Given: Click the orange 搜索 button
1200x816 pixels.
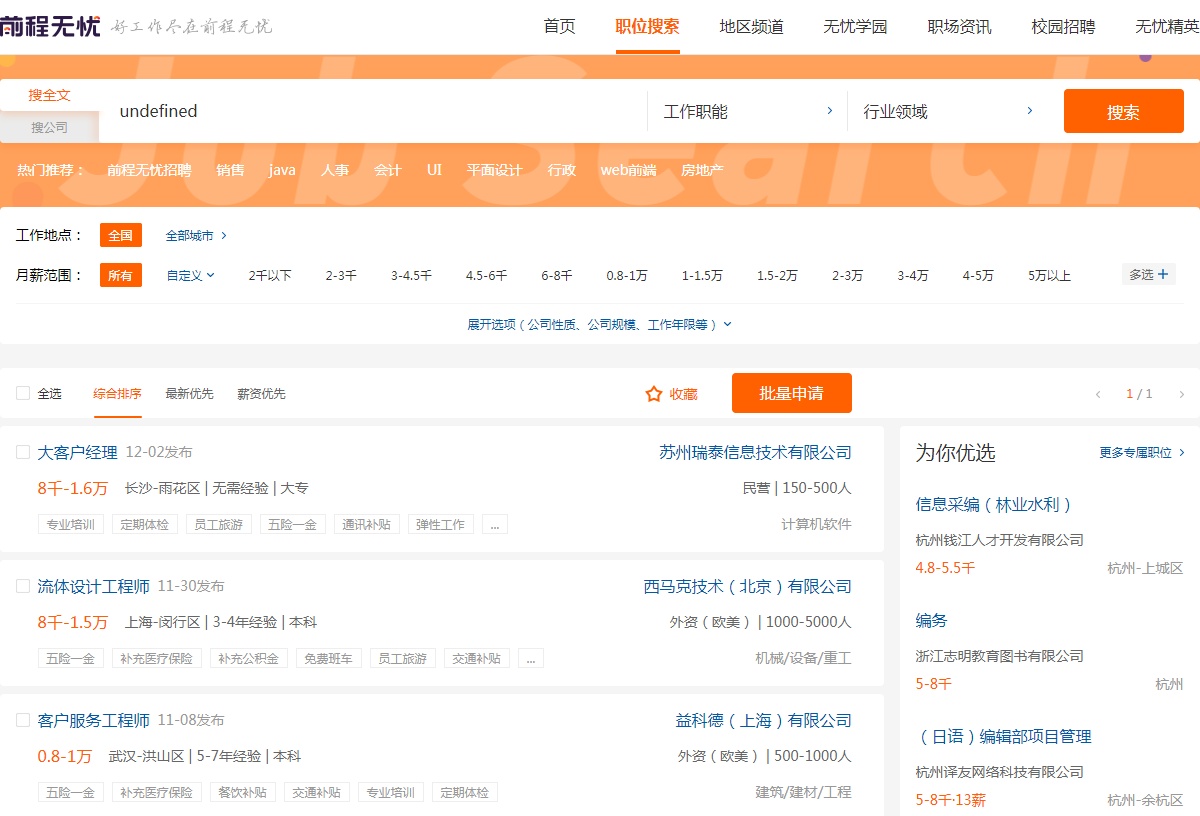Looking at the screenshot, I should click(x=1123, y=111).
